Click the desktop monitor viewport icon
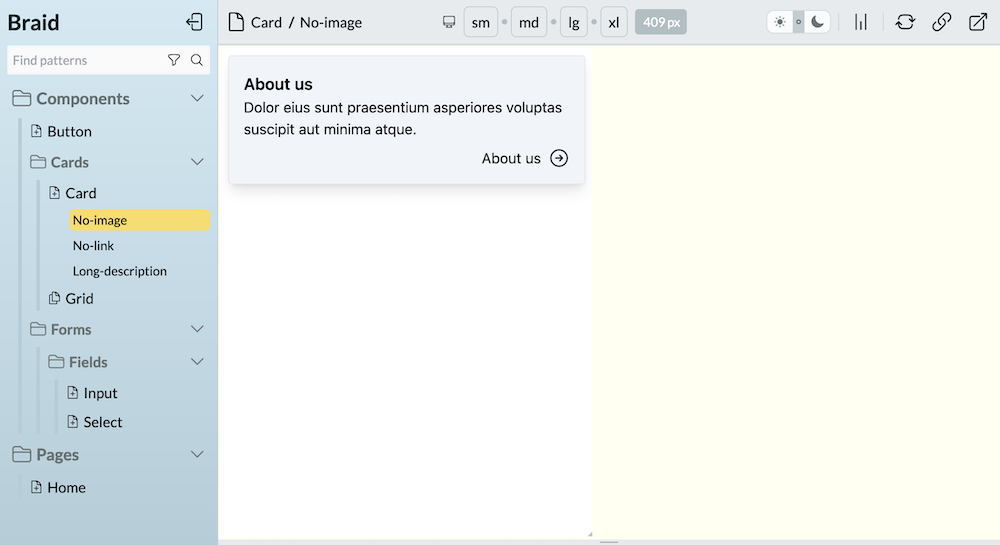Screen dimensions: 1000x545 (x=449, y=22)
